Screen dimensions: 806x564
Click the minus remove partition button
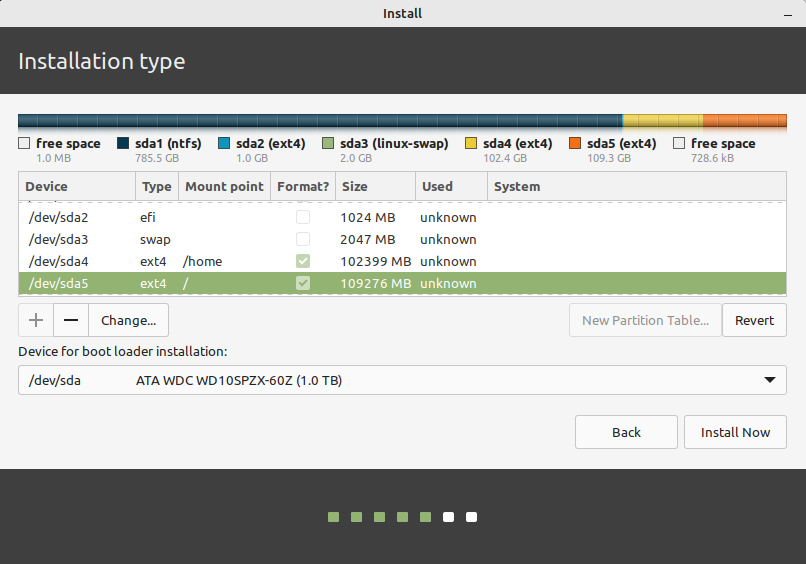pyautogui.click(x=71, y=320)
